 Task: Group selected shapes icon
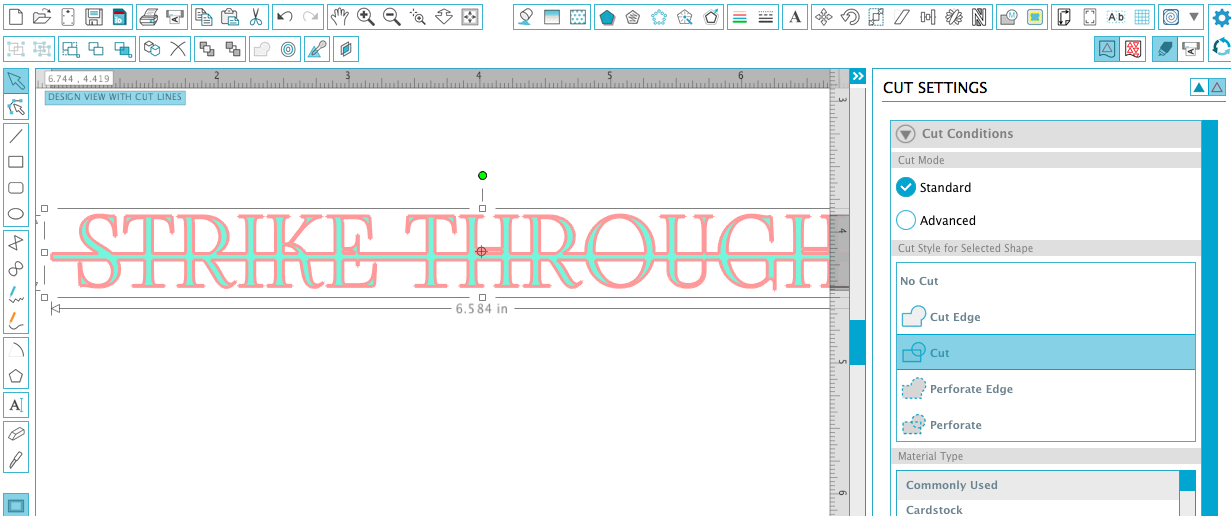coord(16,48)
